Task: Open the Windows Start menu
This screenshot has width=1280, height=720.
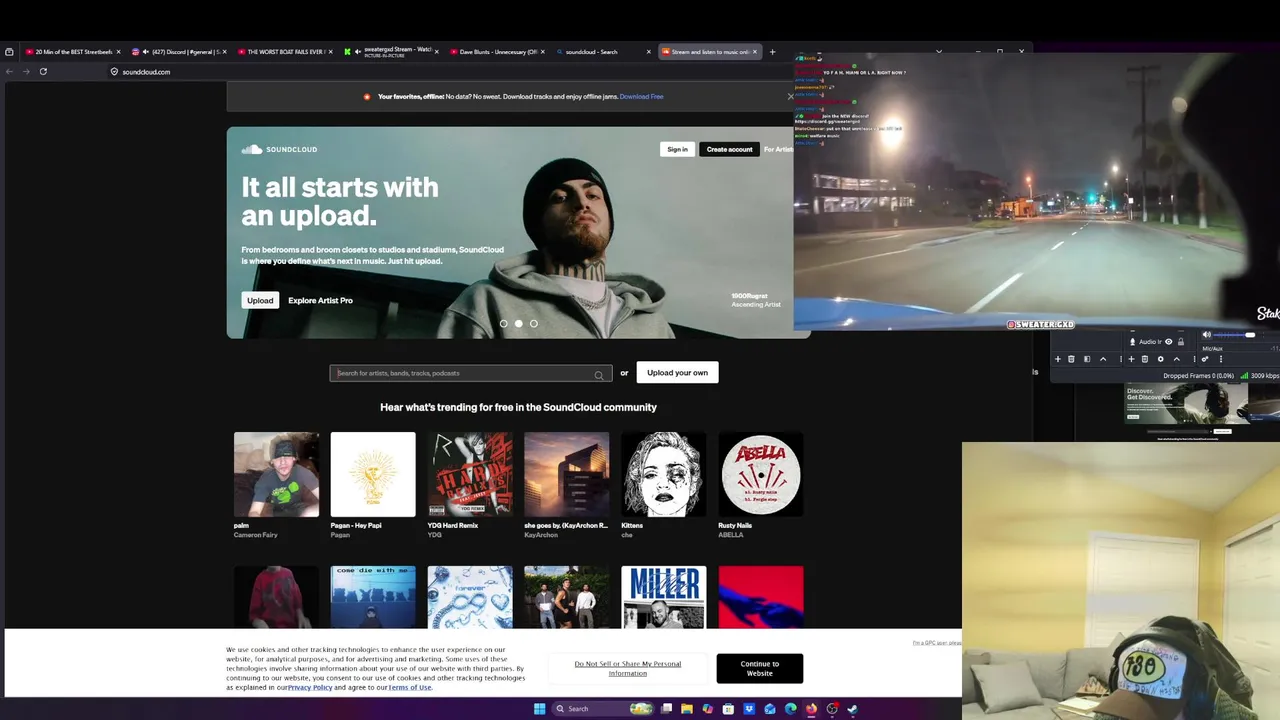Action: pos(540,709)
